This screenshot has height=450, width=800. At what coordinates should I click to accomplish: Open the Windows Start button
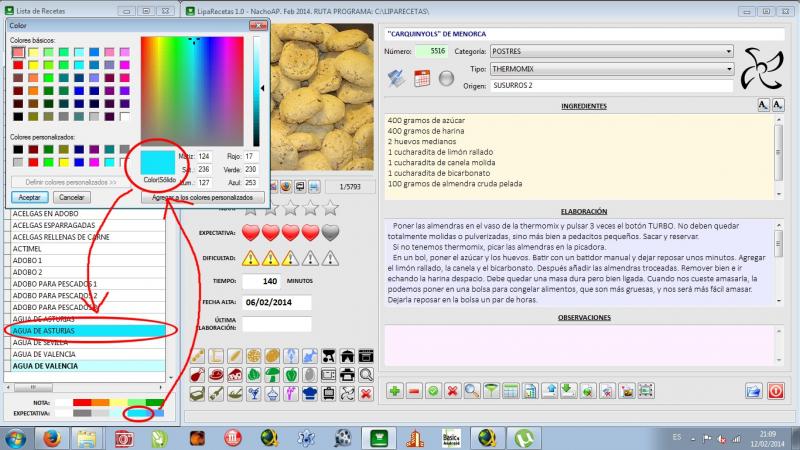coord(16,439)
